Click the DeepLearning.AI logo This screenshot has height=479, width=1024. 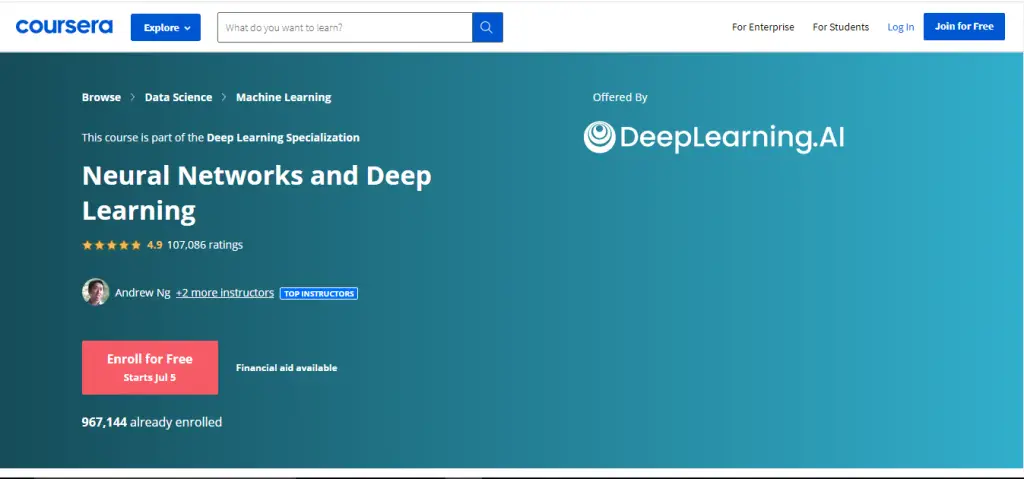(x=714, y=137)
